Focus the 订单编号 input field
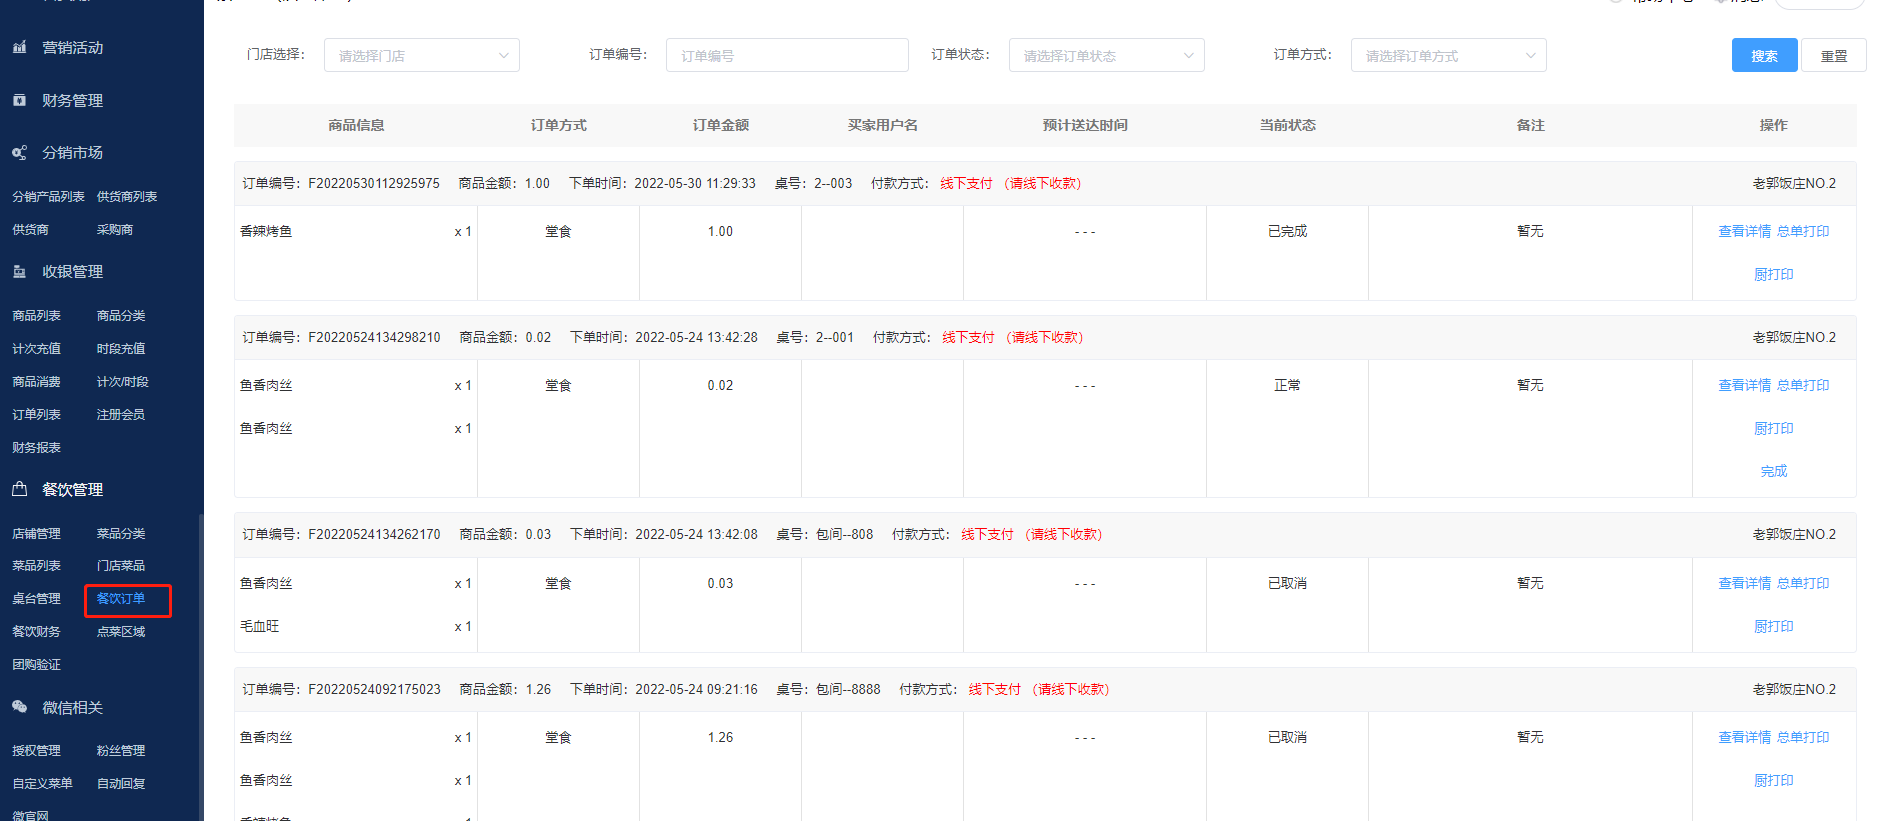Image resolution: width=1877 pixels, height=821 pixels. [786, 55]
